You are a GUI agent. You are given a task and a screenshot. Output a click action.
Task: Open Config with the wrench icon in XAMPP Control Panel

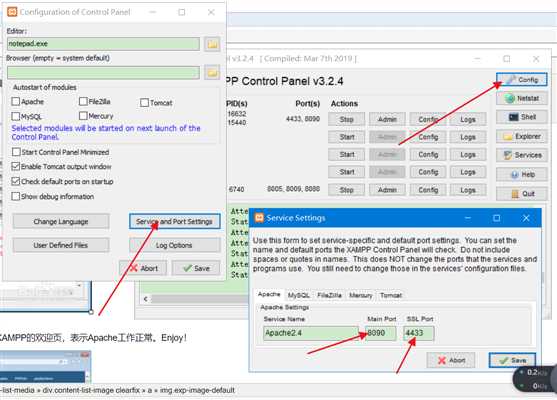pos(521,80)
